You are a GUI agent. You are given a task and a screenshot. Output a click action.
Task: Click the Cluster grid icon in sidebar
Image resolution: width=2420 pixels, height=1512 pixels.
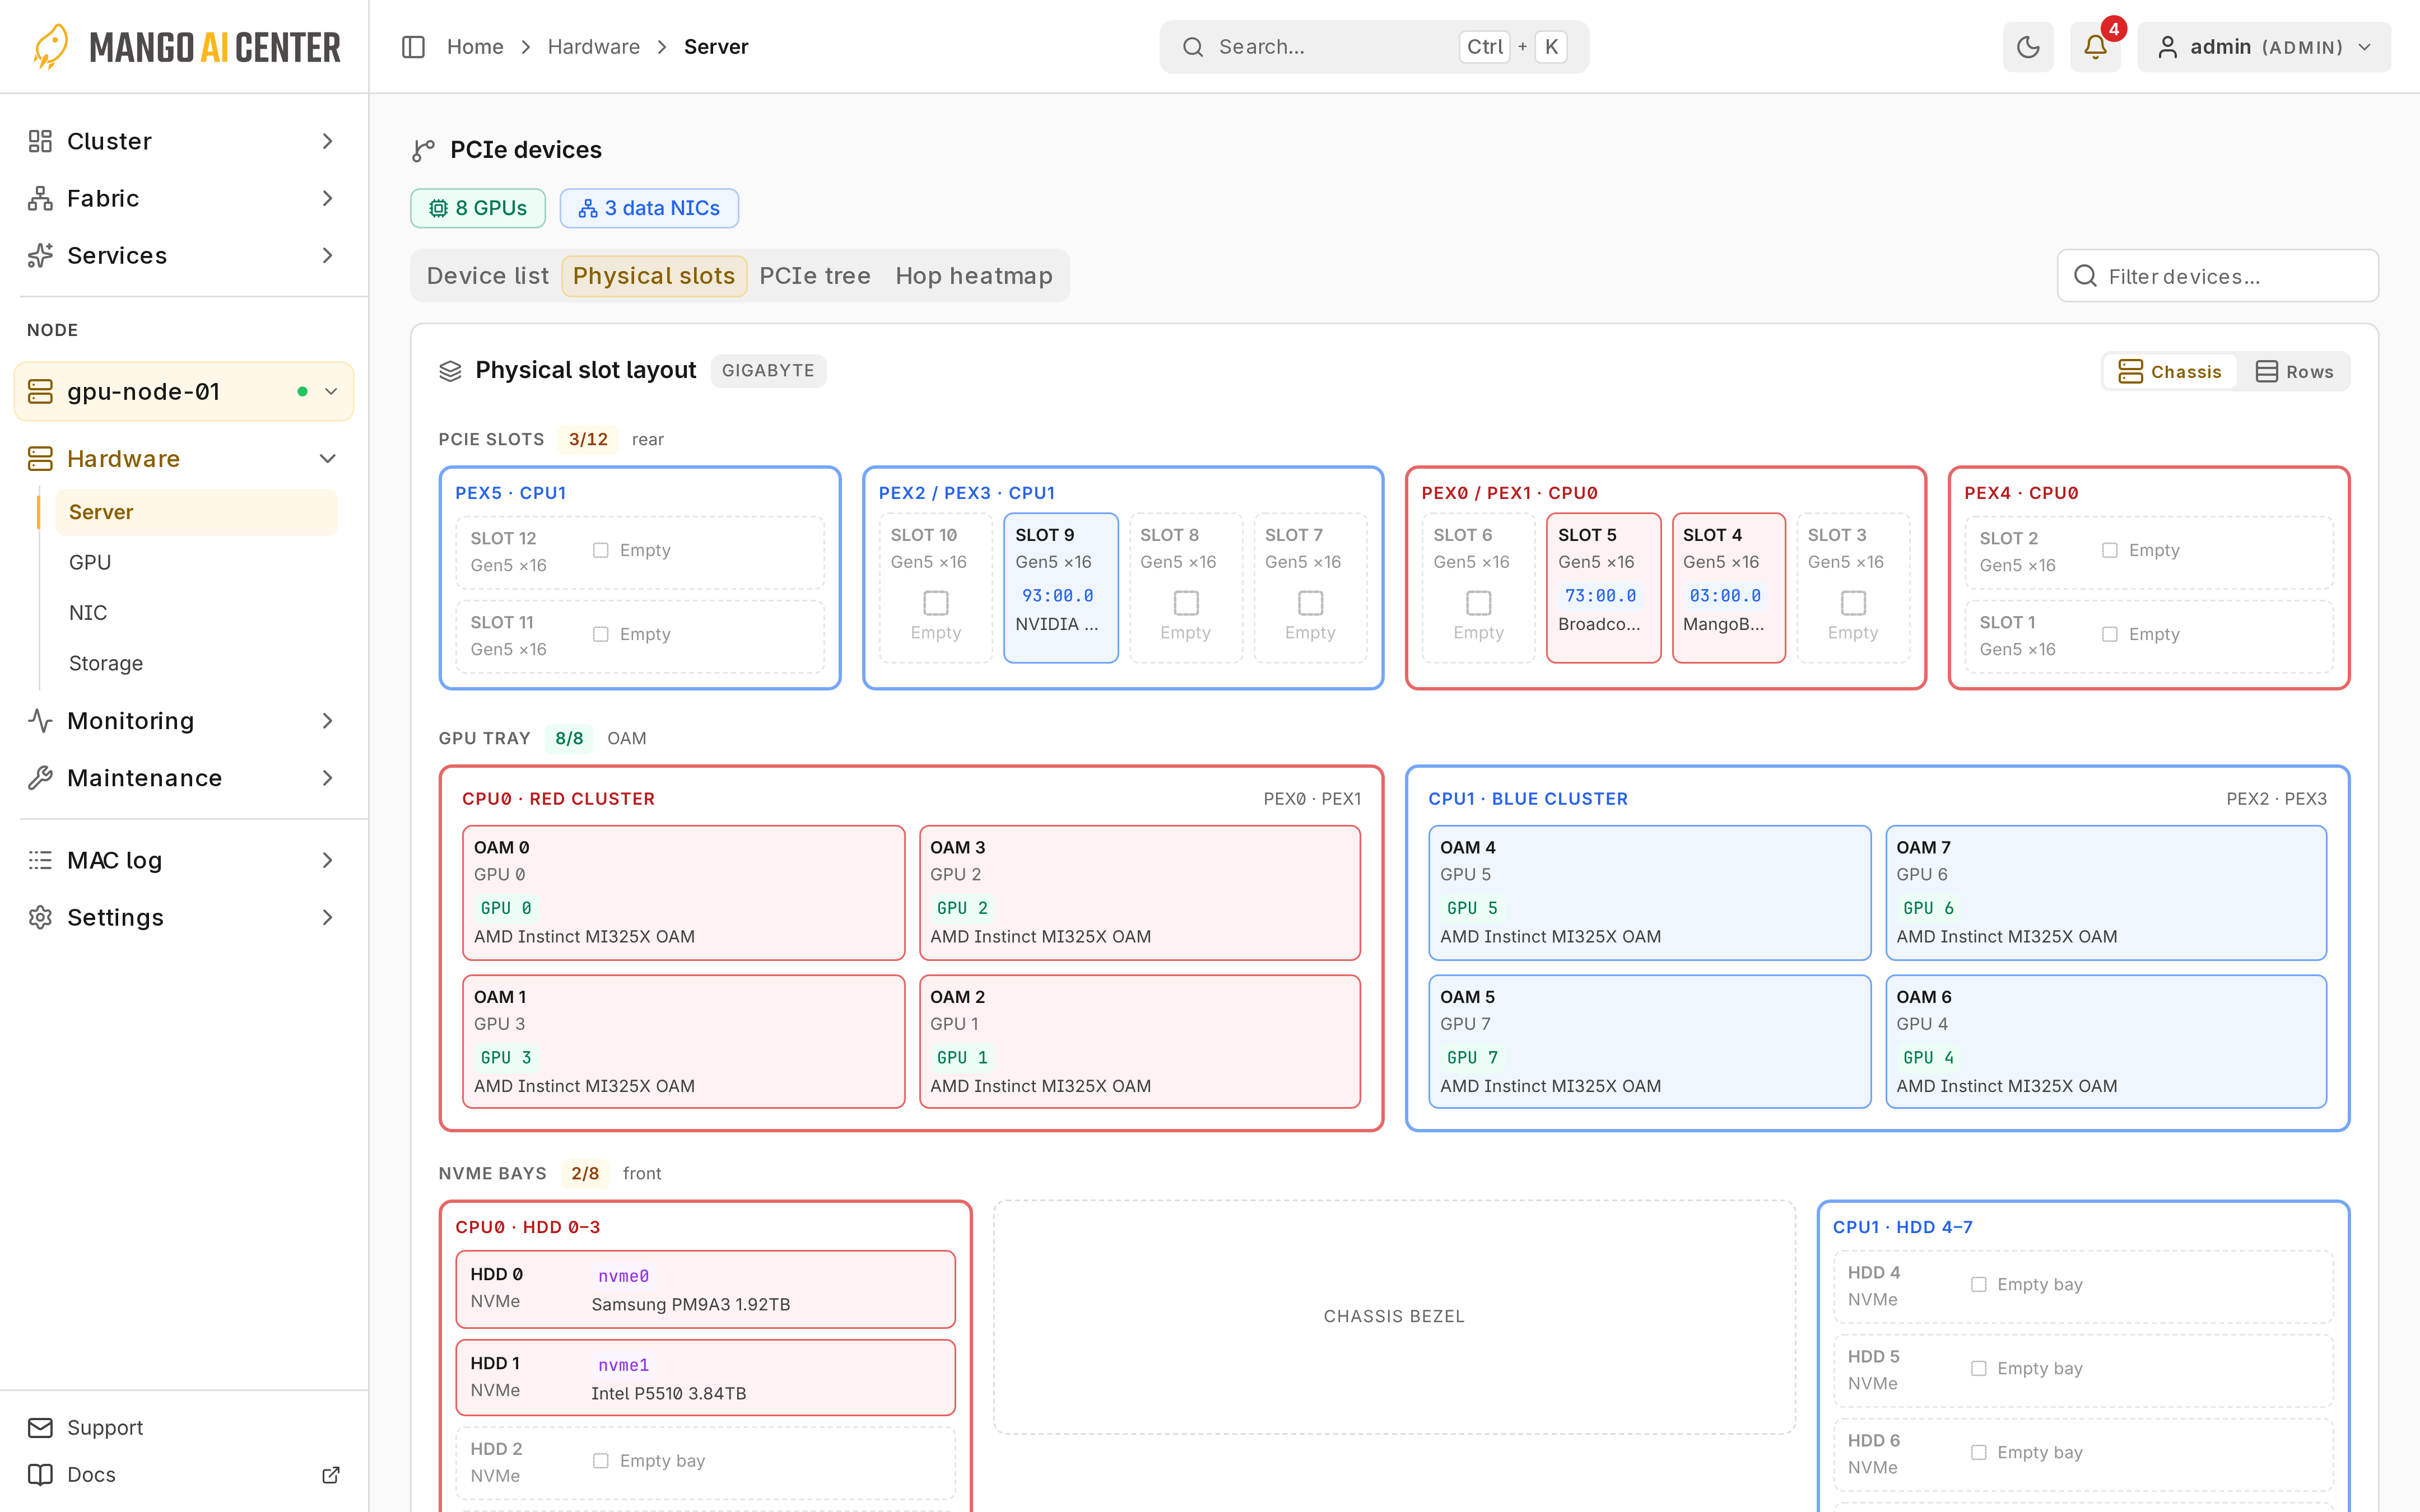(40, 141)
